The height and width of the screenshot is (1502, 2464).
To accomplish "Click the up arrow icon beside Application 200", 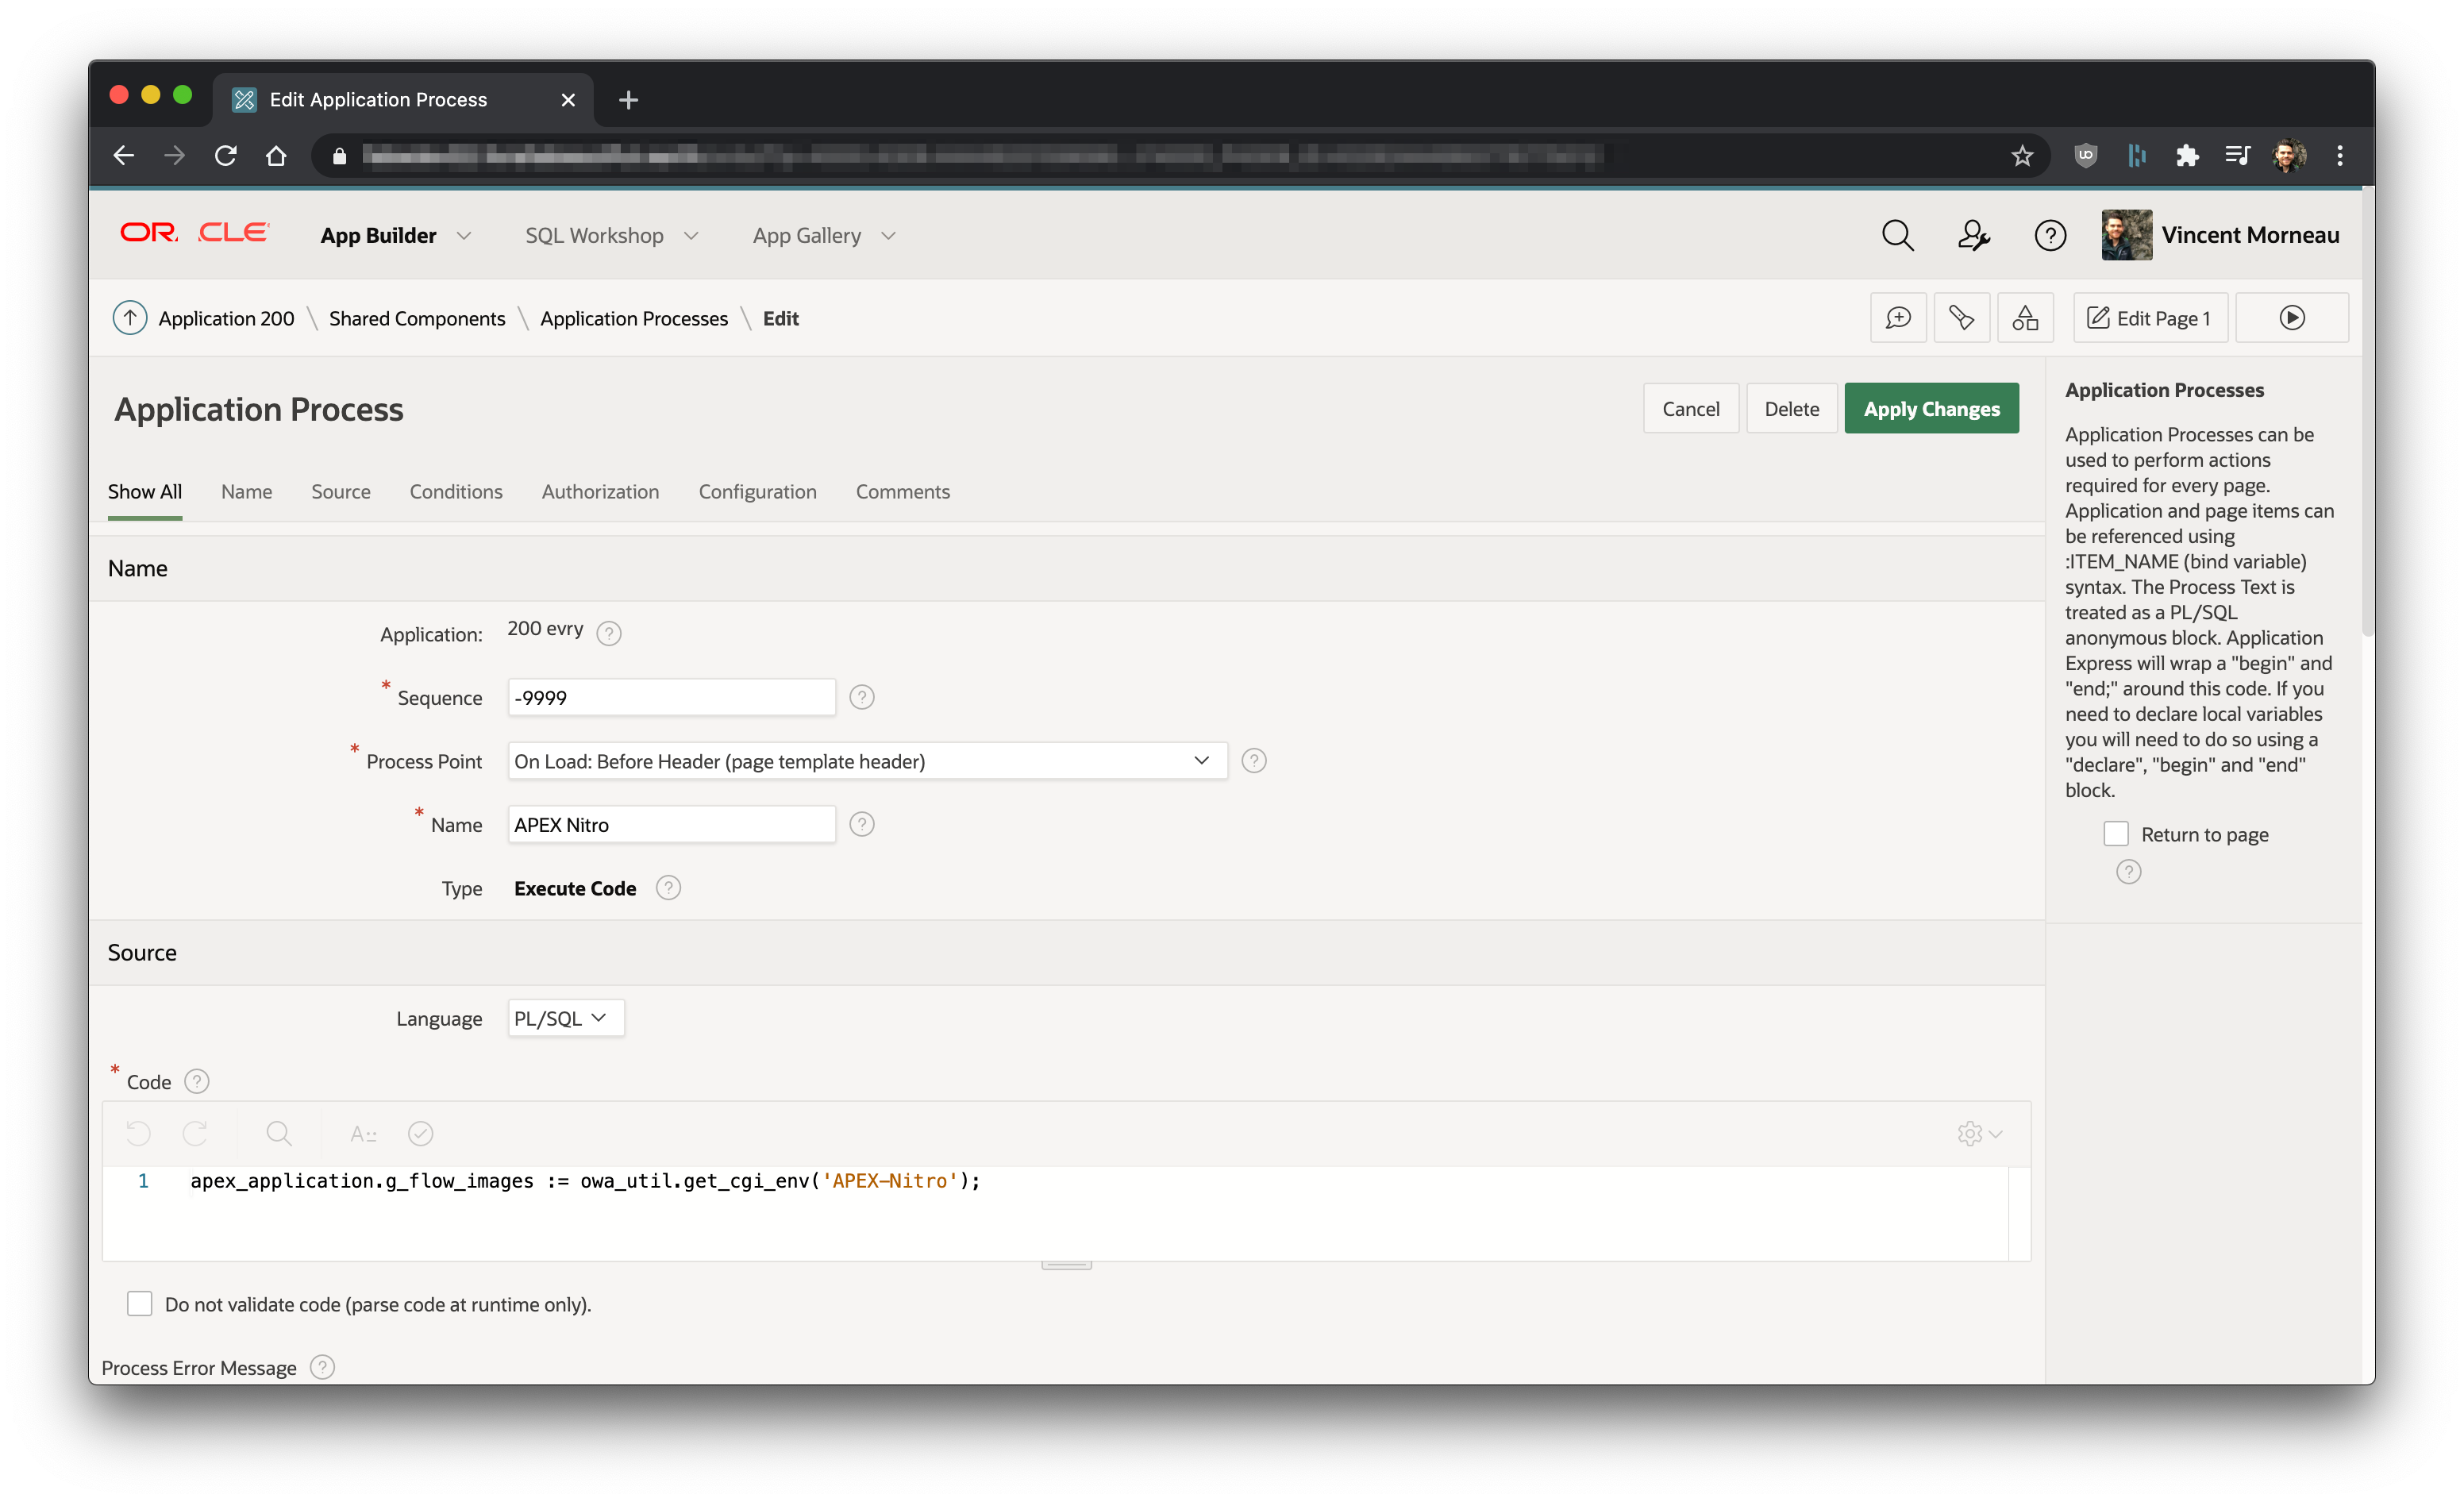I will (x=130, y=318).
